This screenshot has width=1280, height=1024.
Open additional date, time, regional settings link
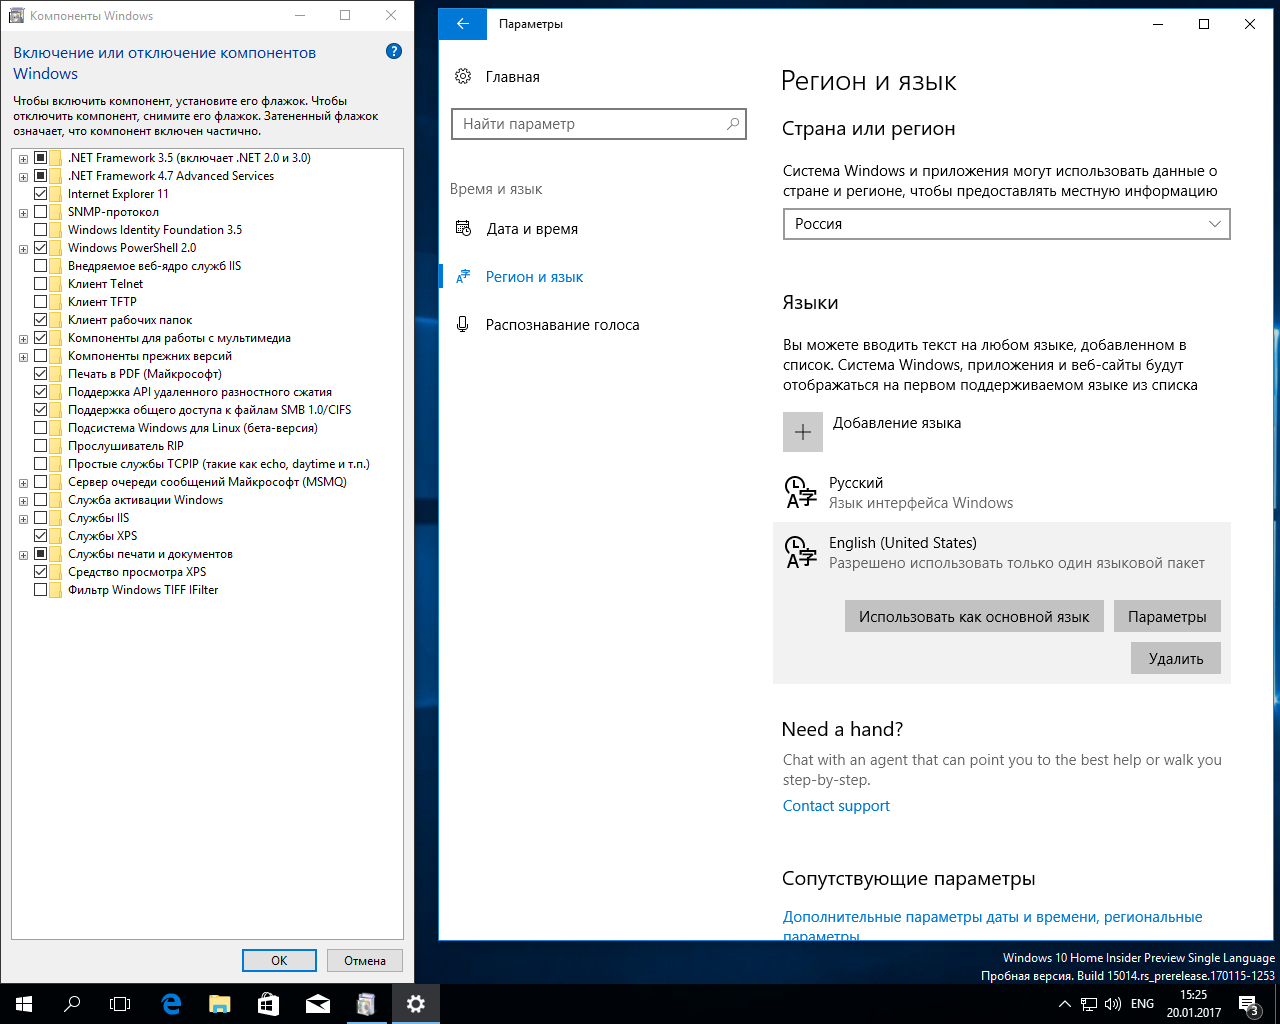[x=992, y=926]
